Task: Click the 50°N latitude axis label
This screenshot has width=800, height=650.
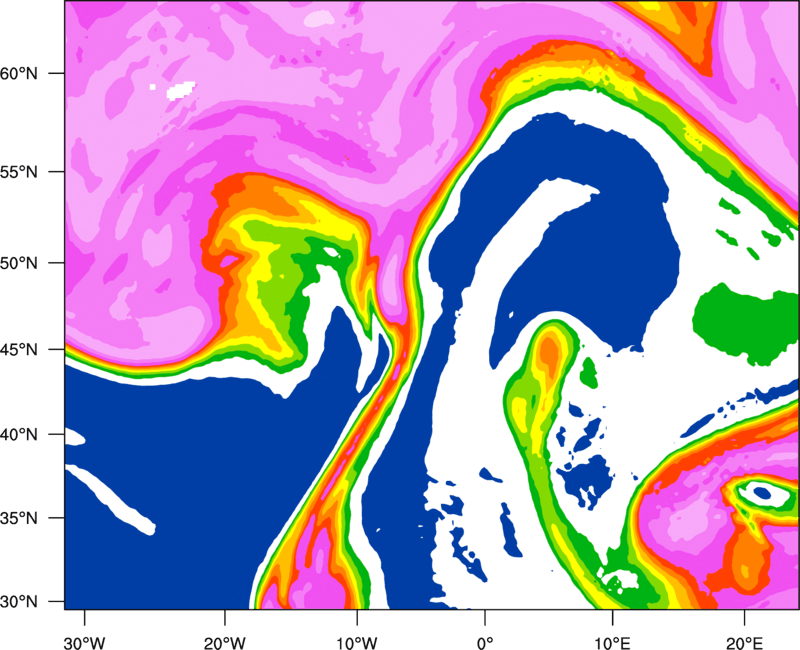Action: (19, 263)
